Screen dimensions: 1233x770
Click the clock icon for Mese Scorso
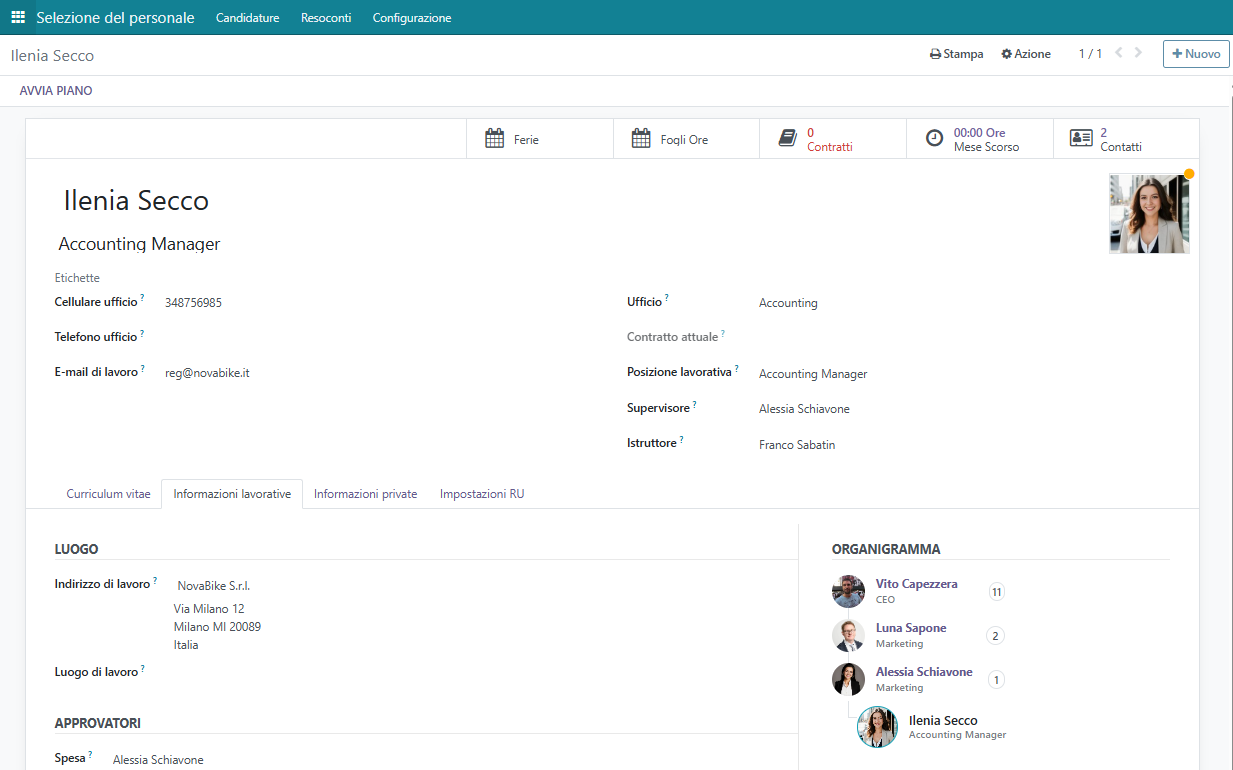point(934,139)
